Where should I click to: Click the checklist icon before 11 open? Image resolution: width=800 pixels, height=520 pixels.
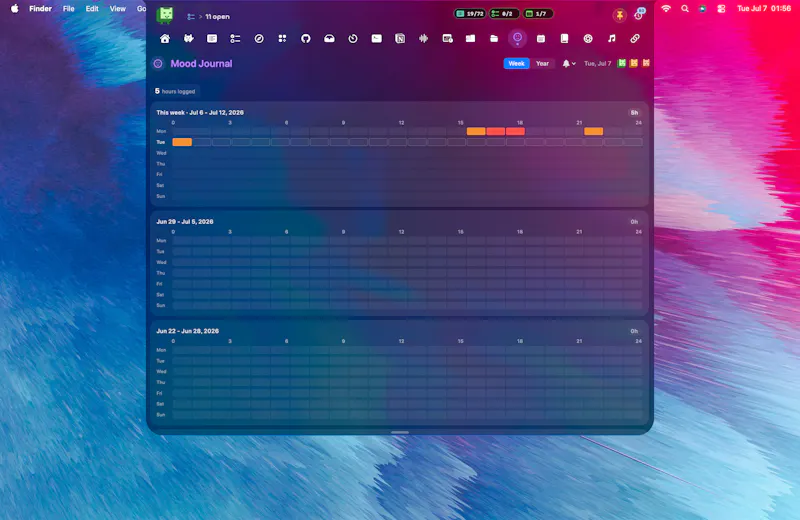coord(191,16)
